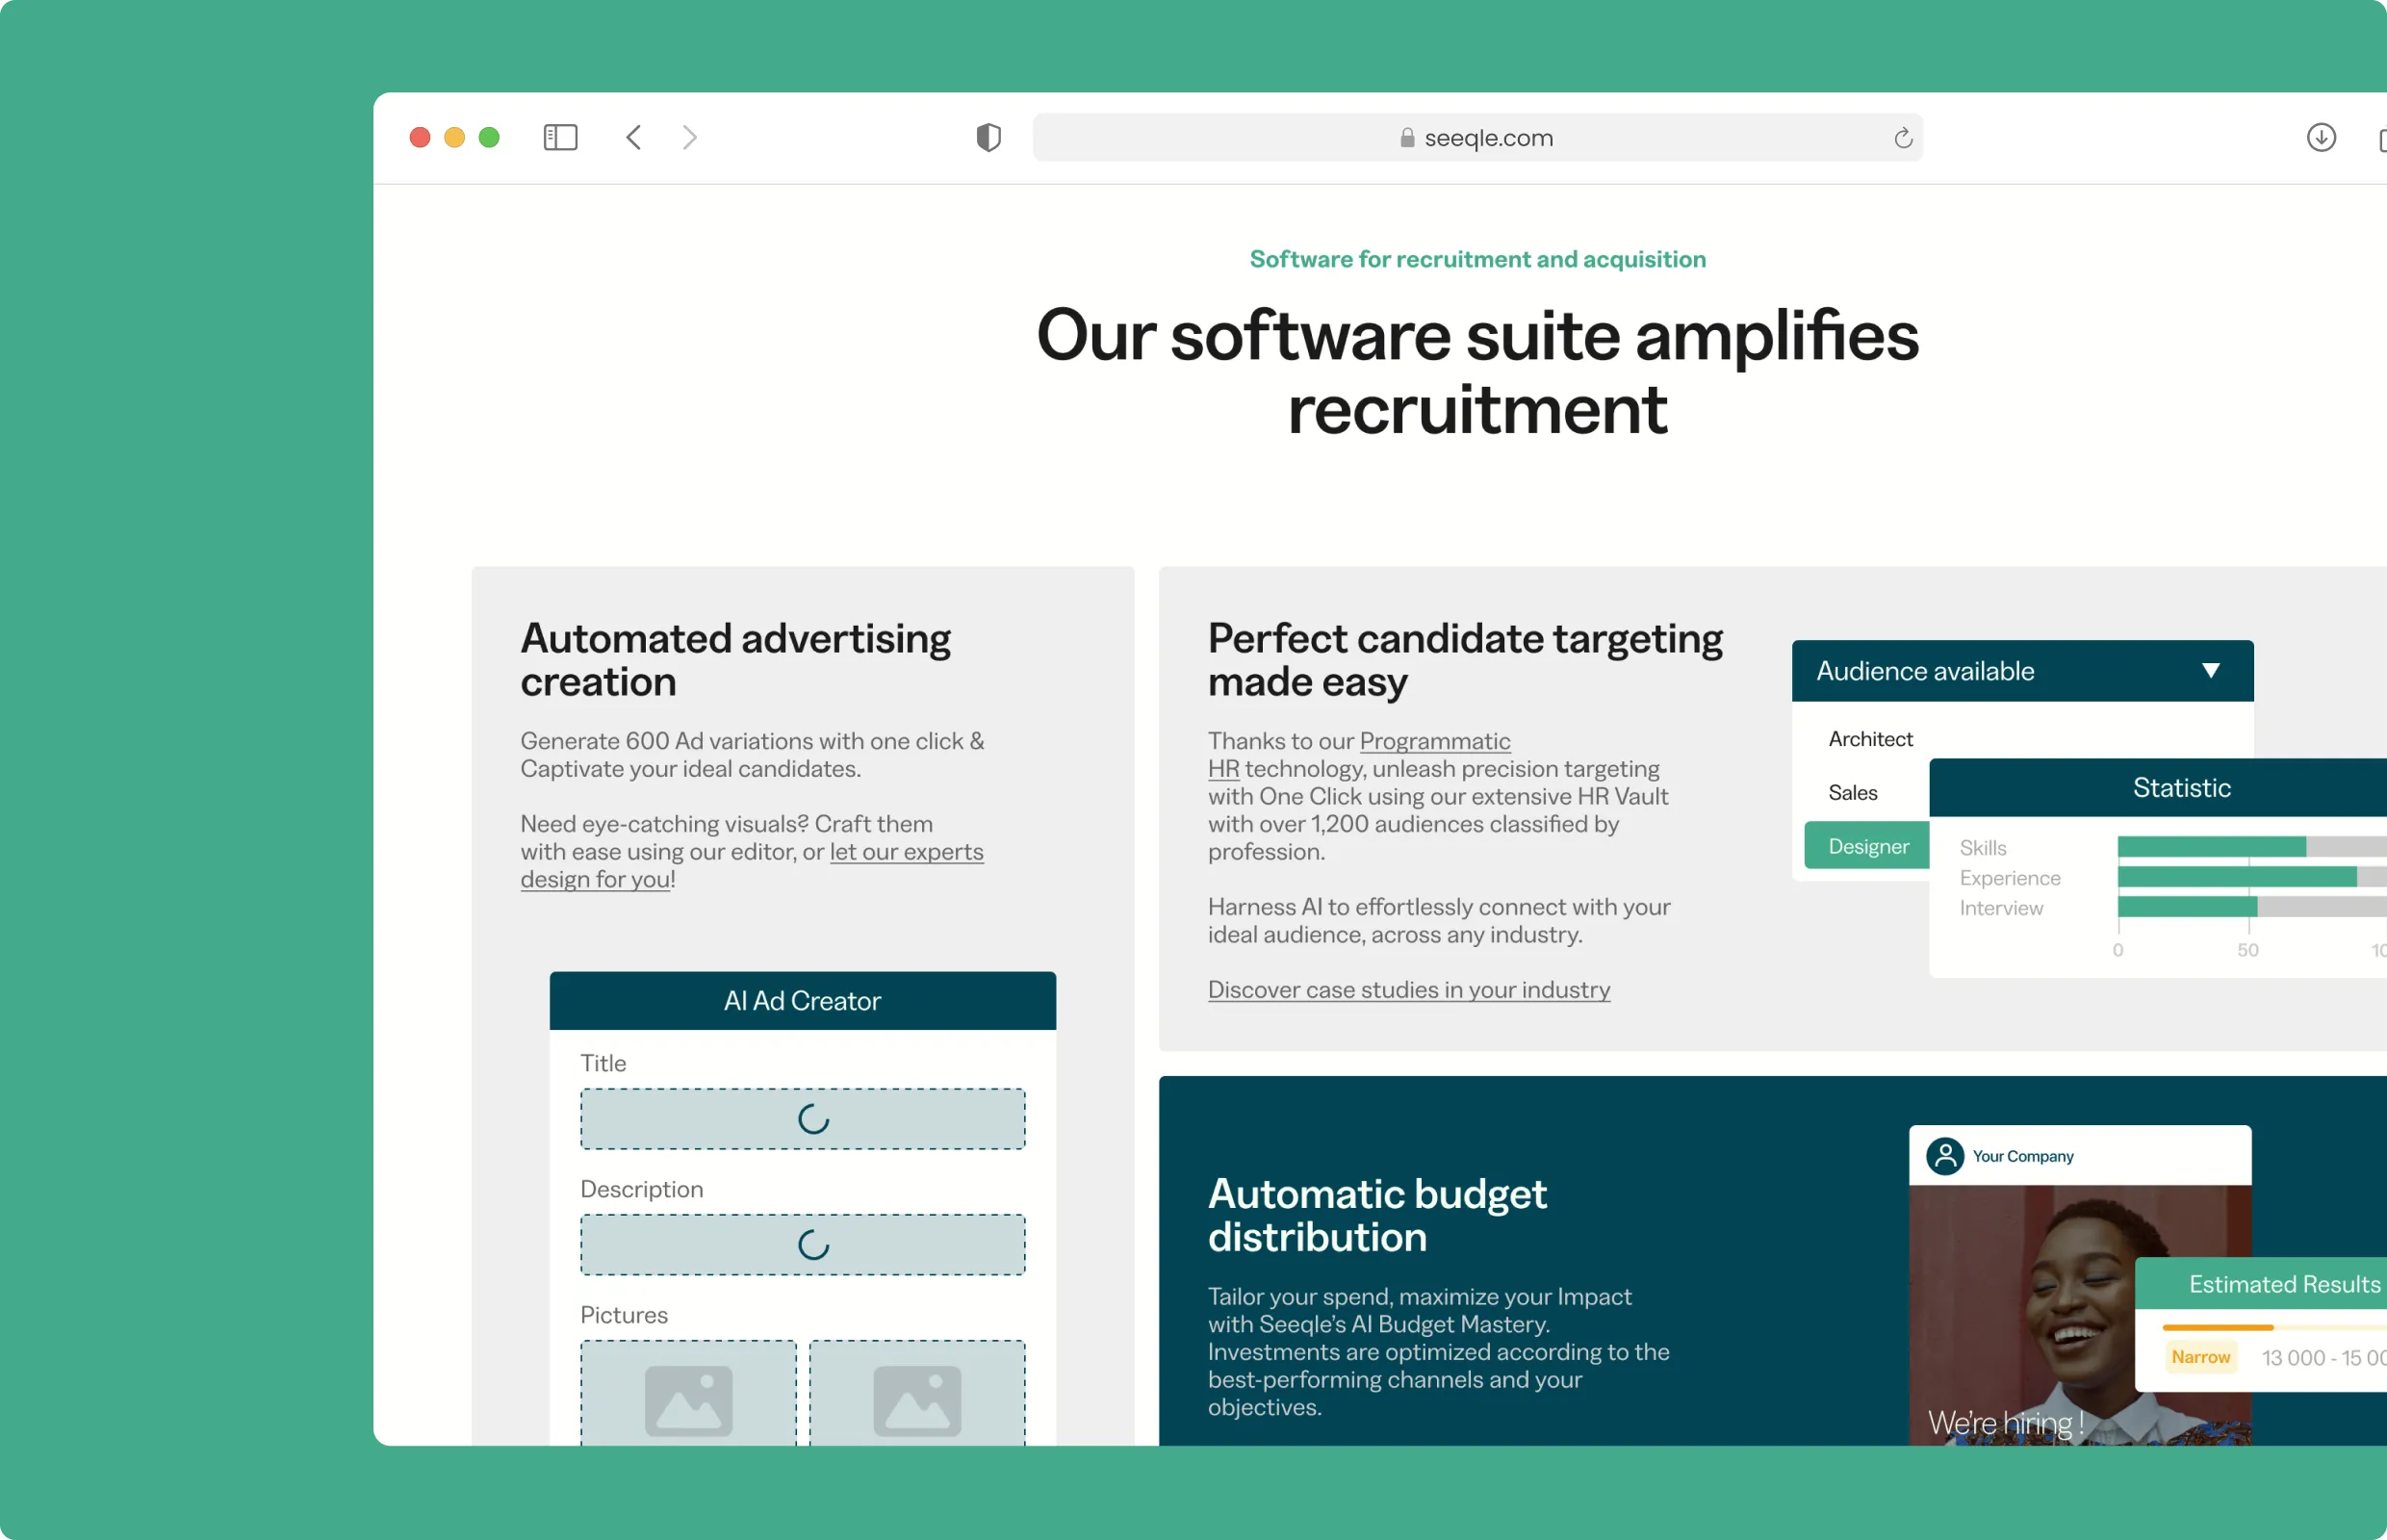2387x1540 pixels.
Task: Open the downloads arrow icon
Action: tap(2320, 137)
